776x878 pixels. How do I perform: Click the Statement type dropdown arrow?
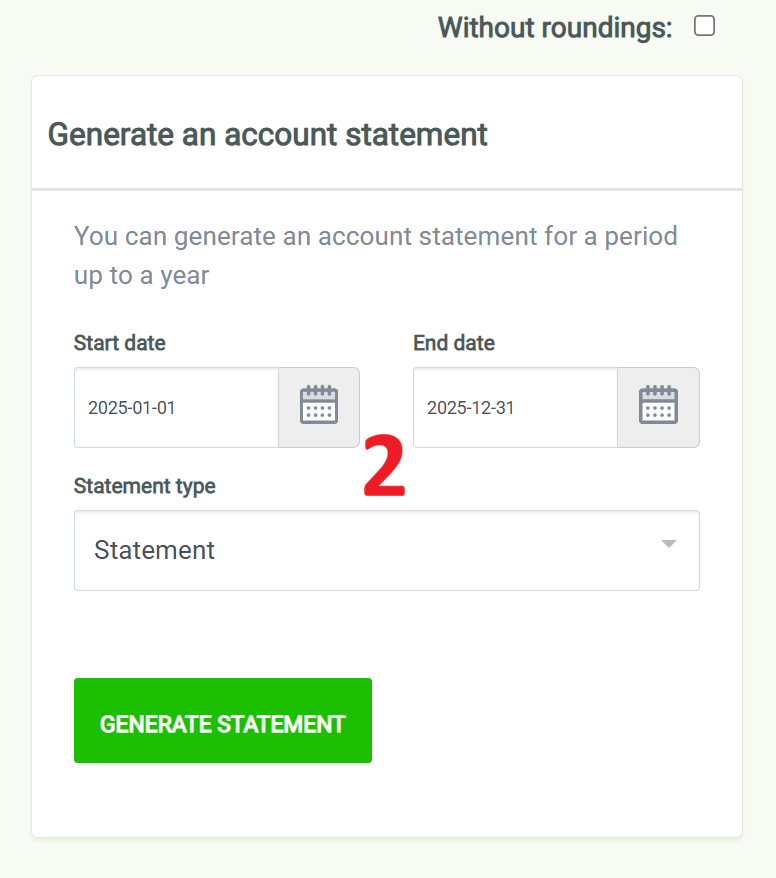669,544
